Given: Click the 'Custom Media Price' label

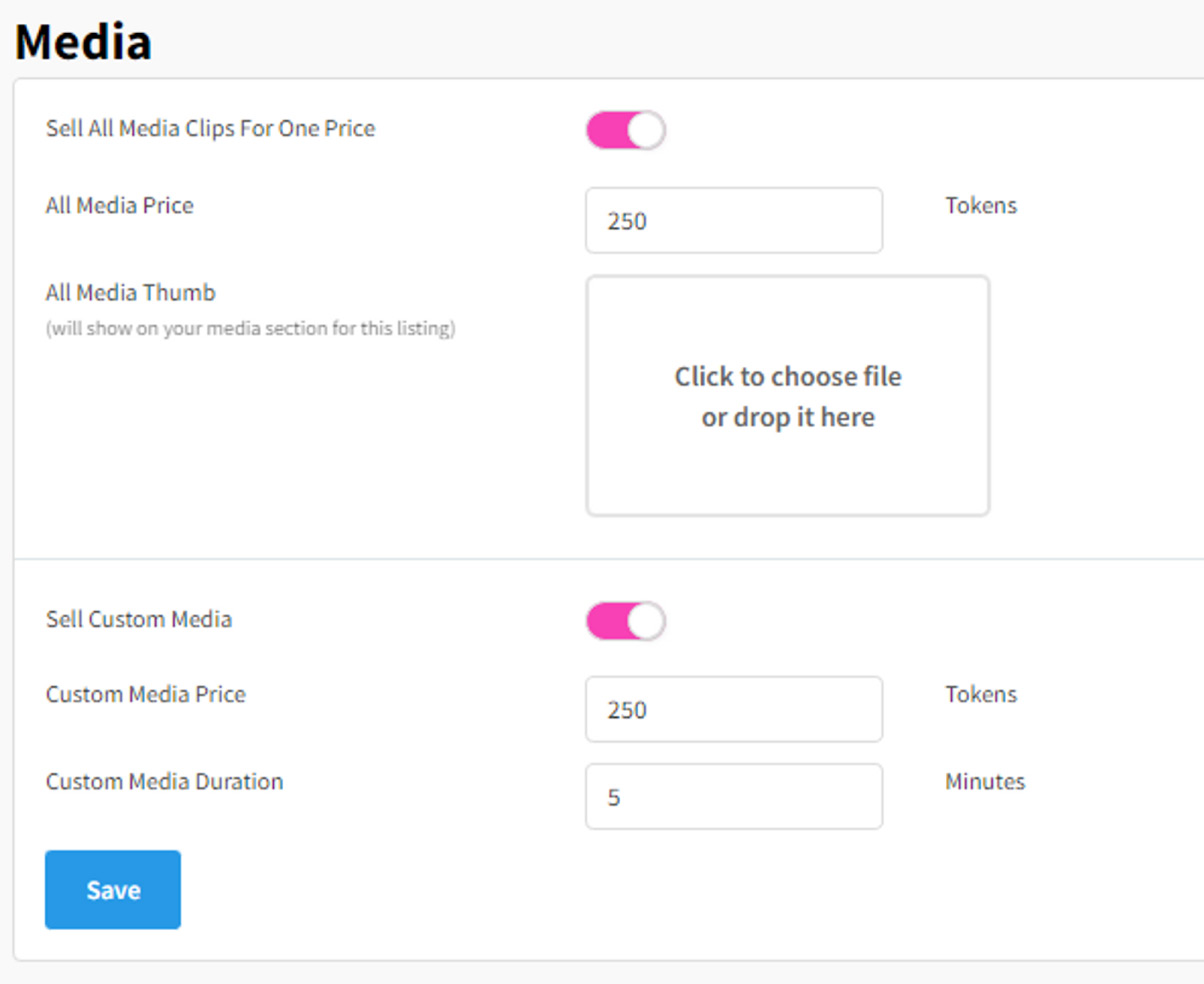Looking at the screenshot, I should click(x=146, y=694).
